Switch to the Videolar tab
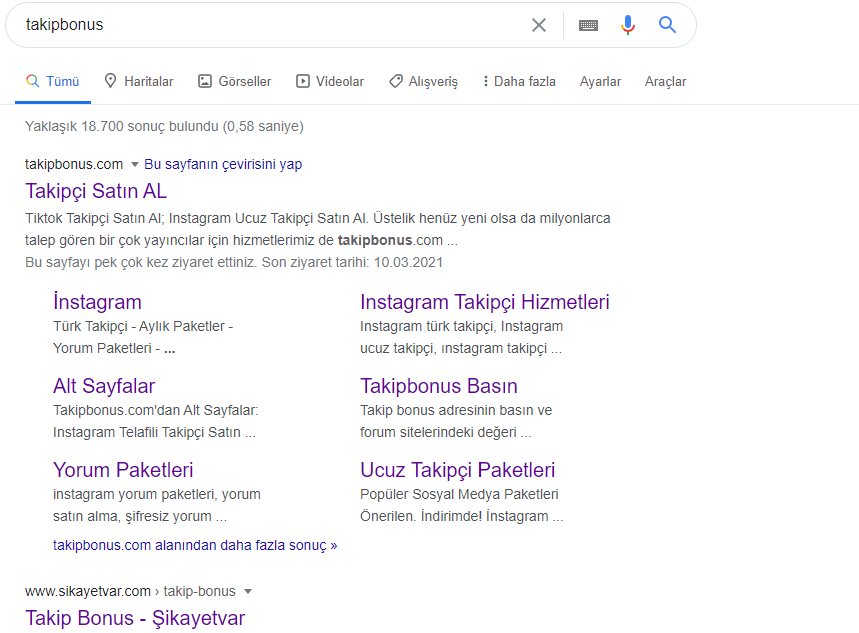Viewport: 859px width, 633px height. 330,81
